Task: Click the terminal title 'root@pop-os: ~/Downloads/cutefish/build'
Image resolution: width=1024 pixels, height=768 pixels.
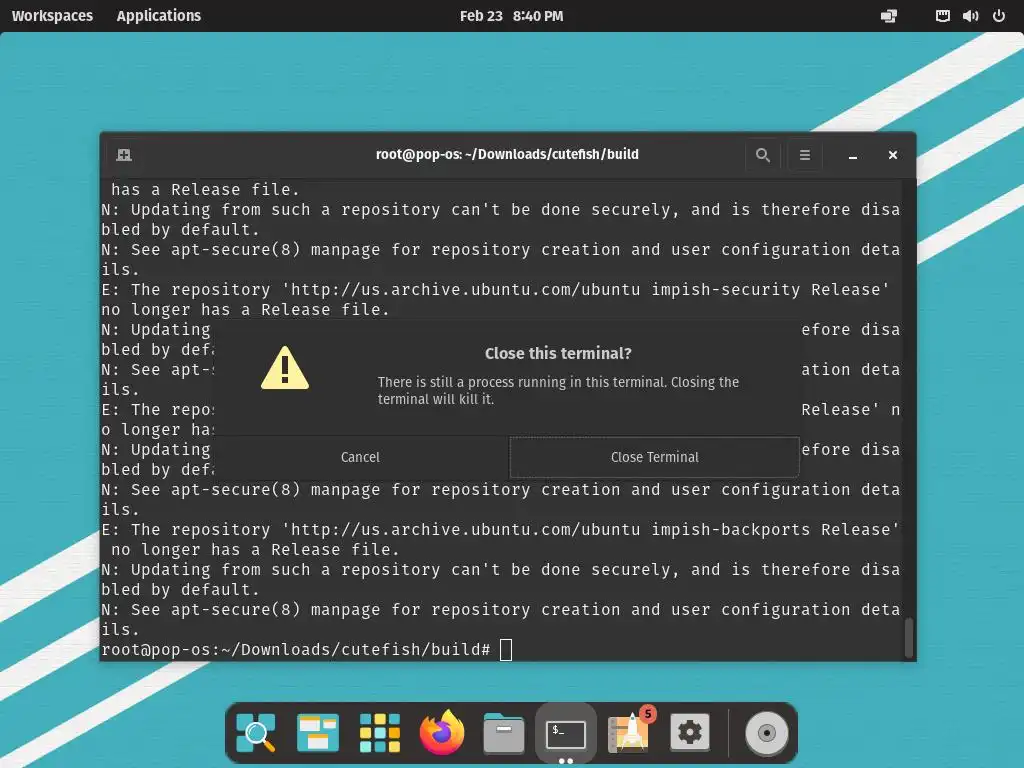Action: click(507, 154)
